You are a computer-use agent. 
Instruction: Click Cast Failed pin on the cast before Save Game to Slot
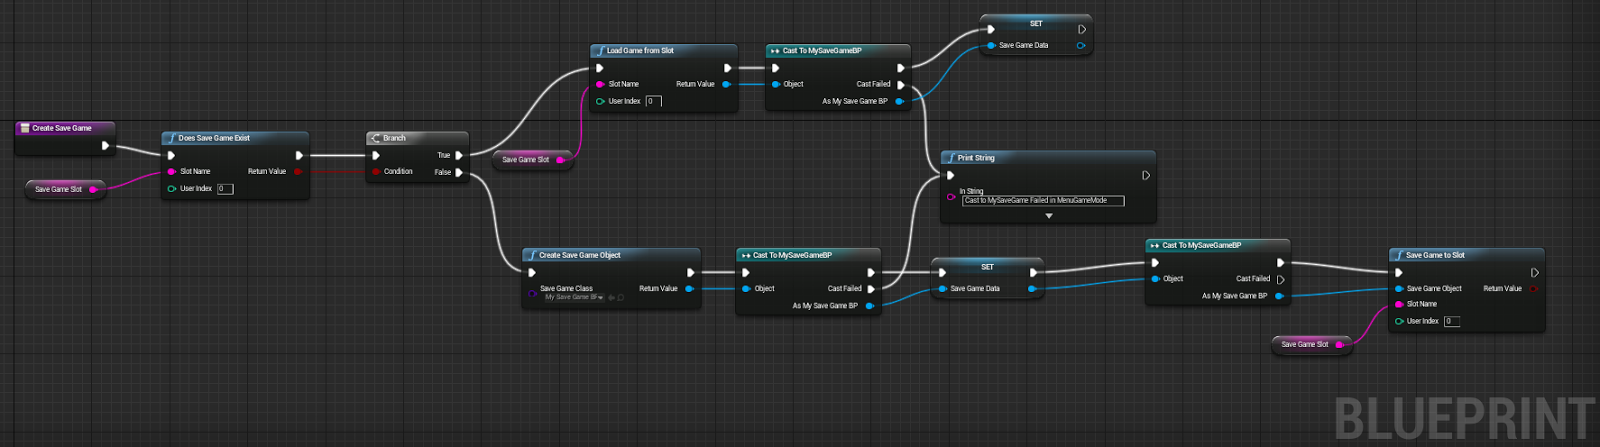tap(1281, 279)
